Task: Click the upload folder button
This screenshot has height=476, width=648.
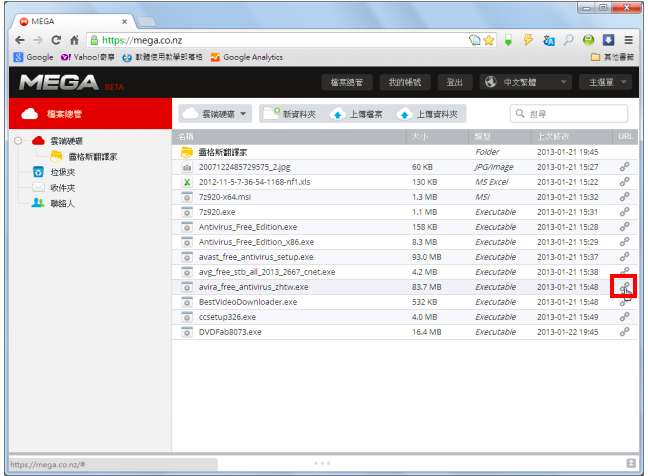Action: tap(428, 114)
